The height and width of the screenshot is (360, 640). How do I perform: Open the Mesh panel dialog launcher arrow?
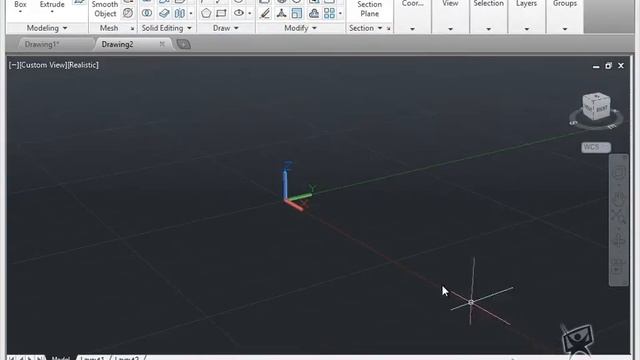132,29
